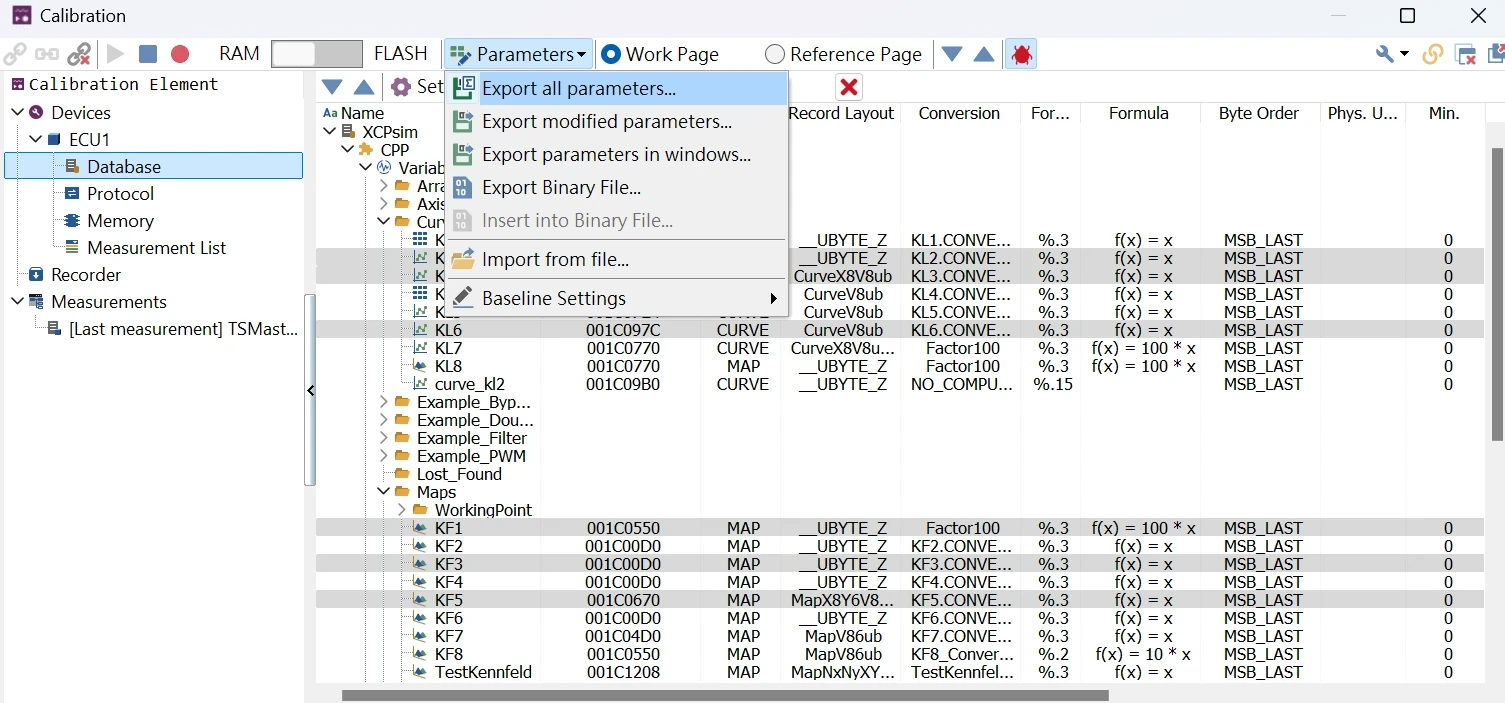This screenshot has width=1505, height=703.
Task: Click the blue down arrow in top toolbar
Action: pos(952,54)
